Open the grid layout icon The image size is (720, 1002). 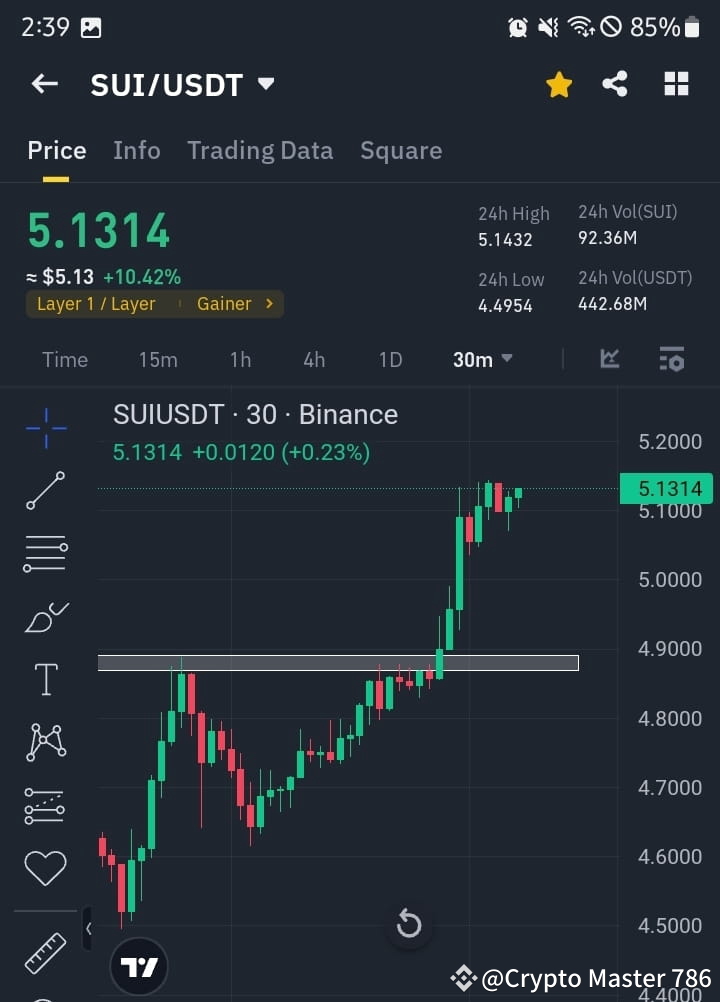(676, 84)
